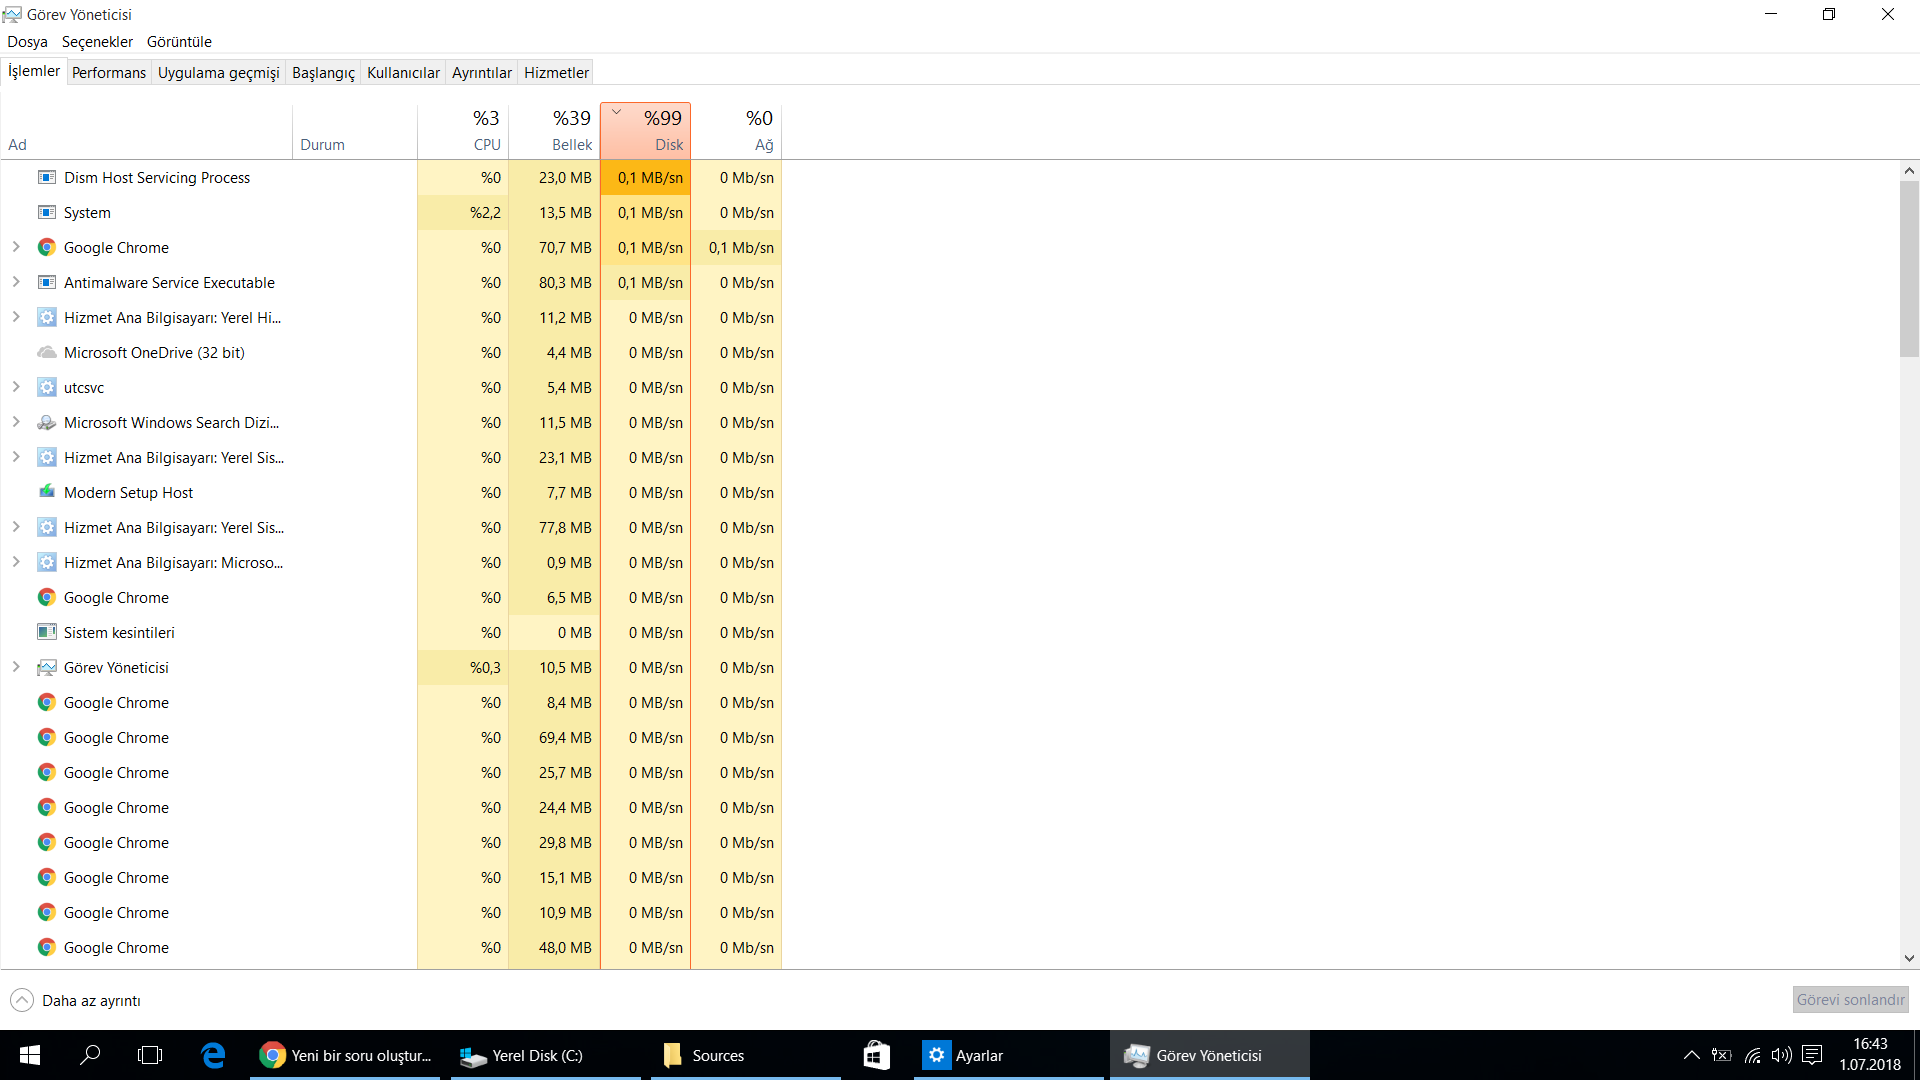Click the Wi-Fi network tray icon
Viewport: 1920px width, 1080px height.
[x=1752, y=1055]
